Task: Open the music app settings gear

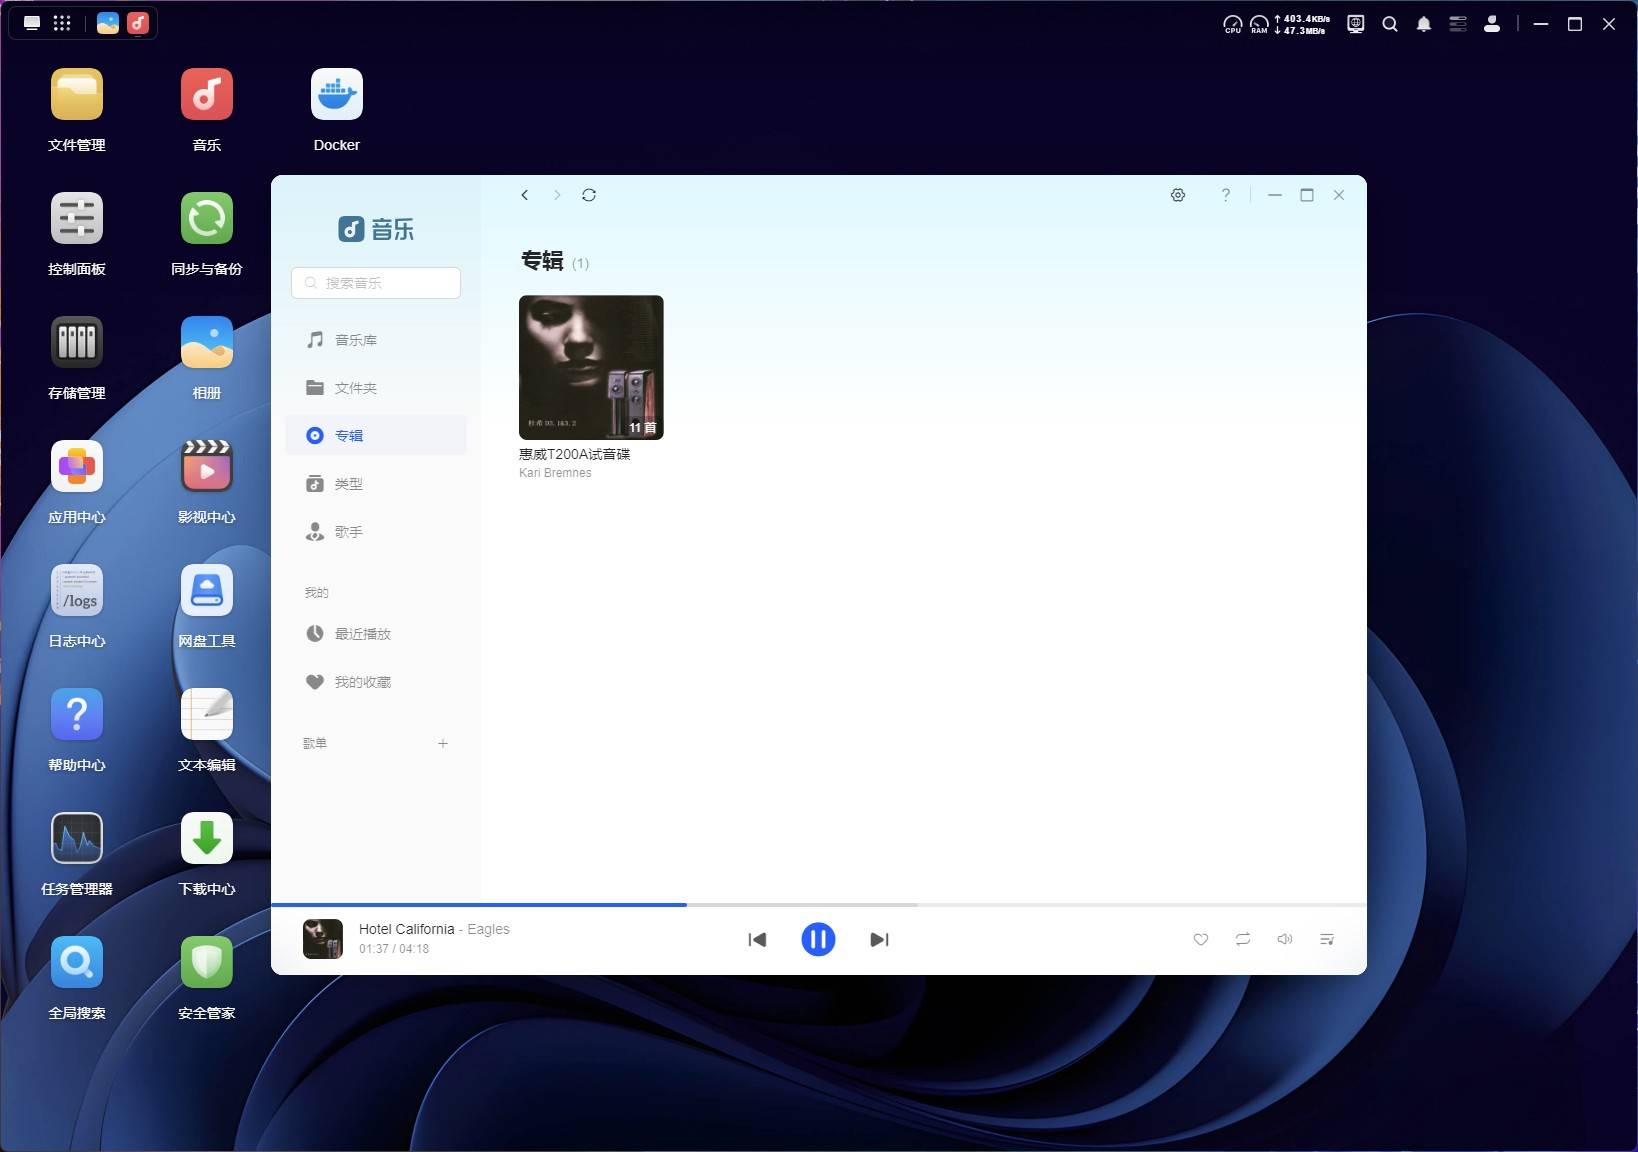Action: [x=1177, y=195]
